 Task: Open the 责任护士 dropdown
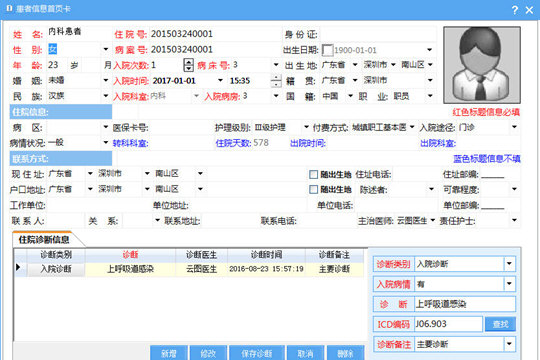(x=514, y=220)
